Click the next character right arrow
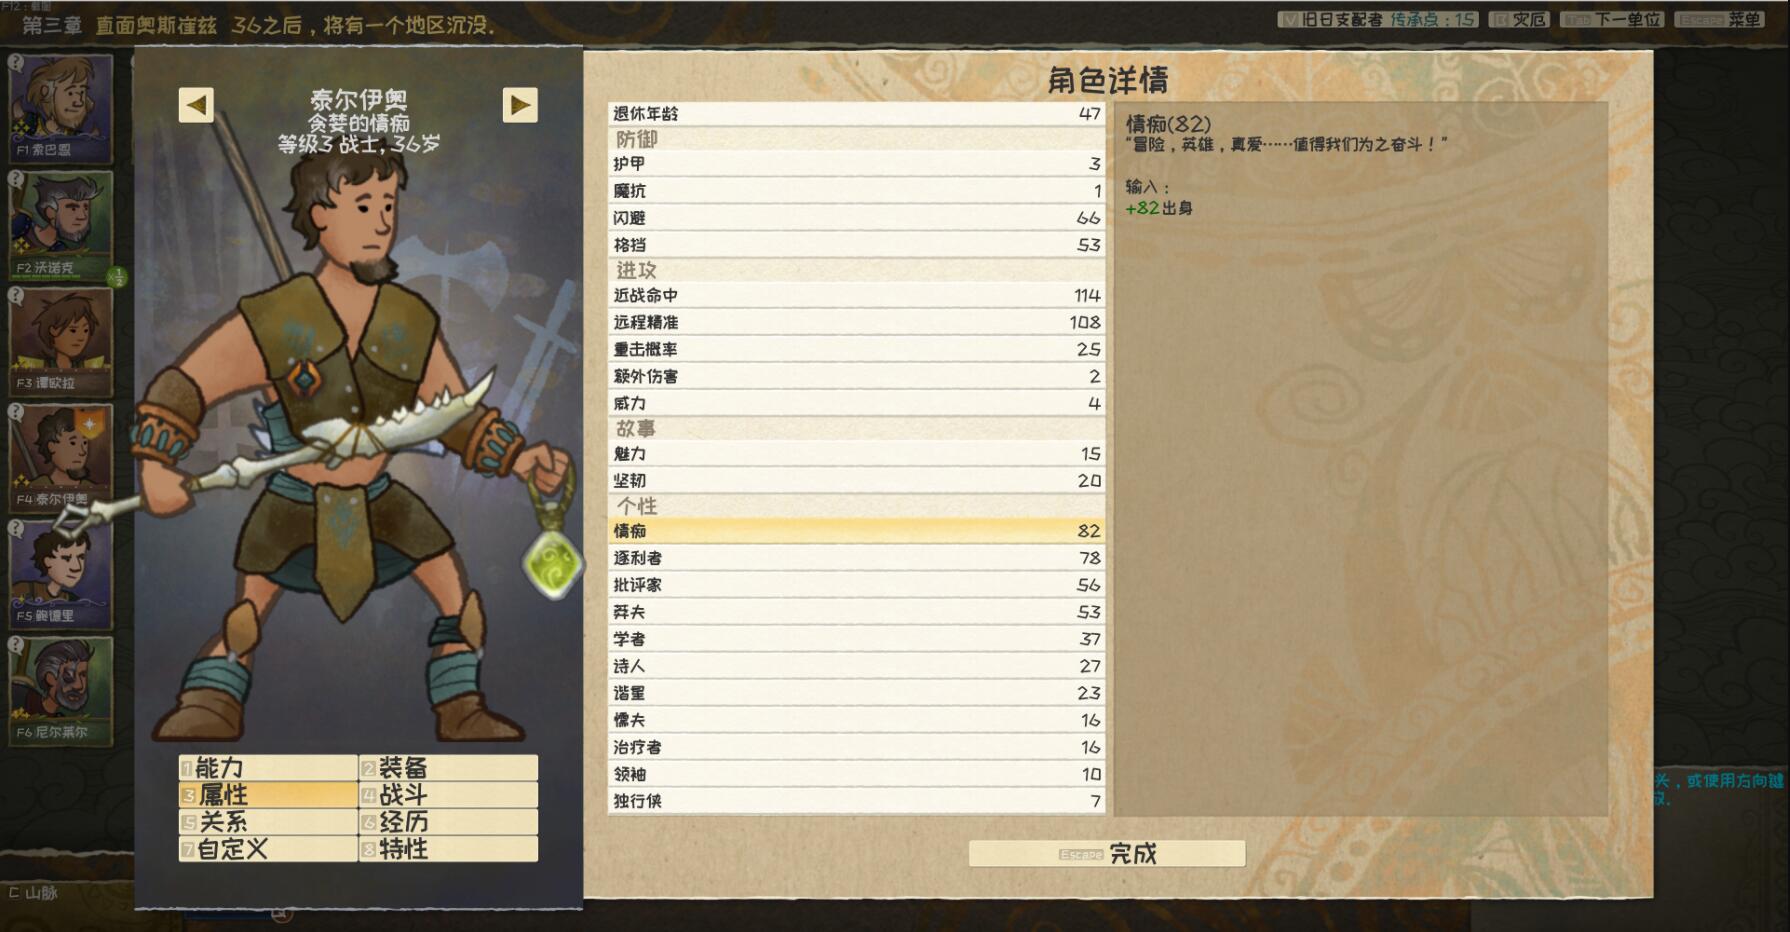This screenshot has width=1790, height=932. (x=520, y=105)
